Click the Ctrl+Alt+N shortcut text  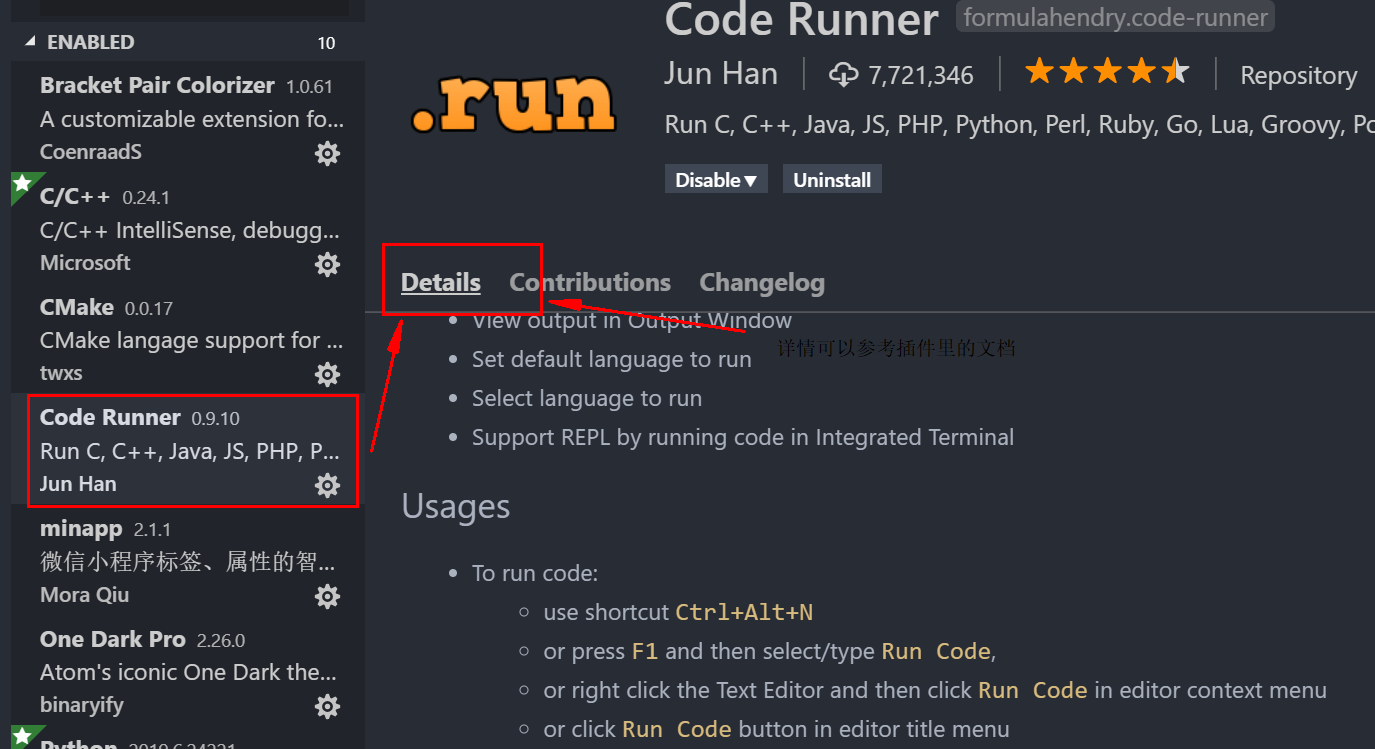click(x=744, y=612)
